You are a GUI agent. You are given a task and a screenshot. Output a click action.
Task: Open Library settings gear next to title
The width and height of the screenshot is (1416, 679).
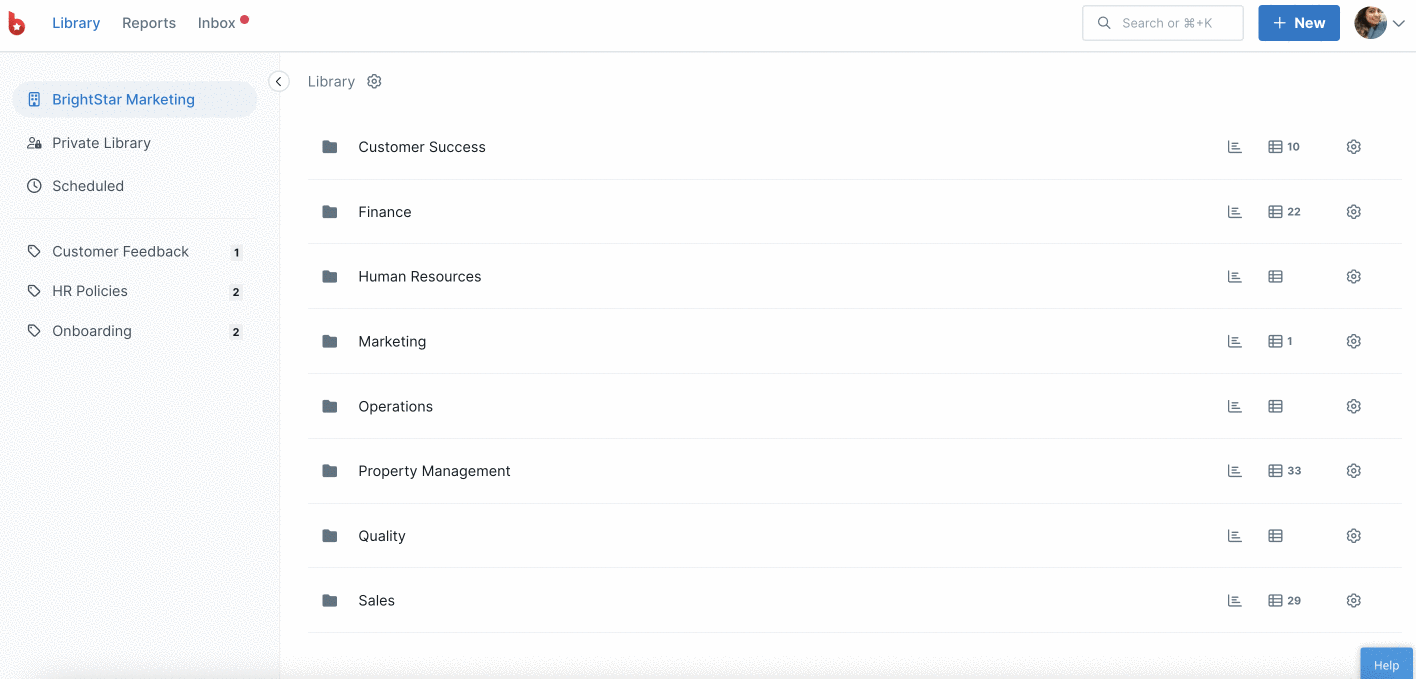click(x=374, y=81)
